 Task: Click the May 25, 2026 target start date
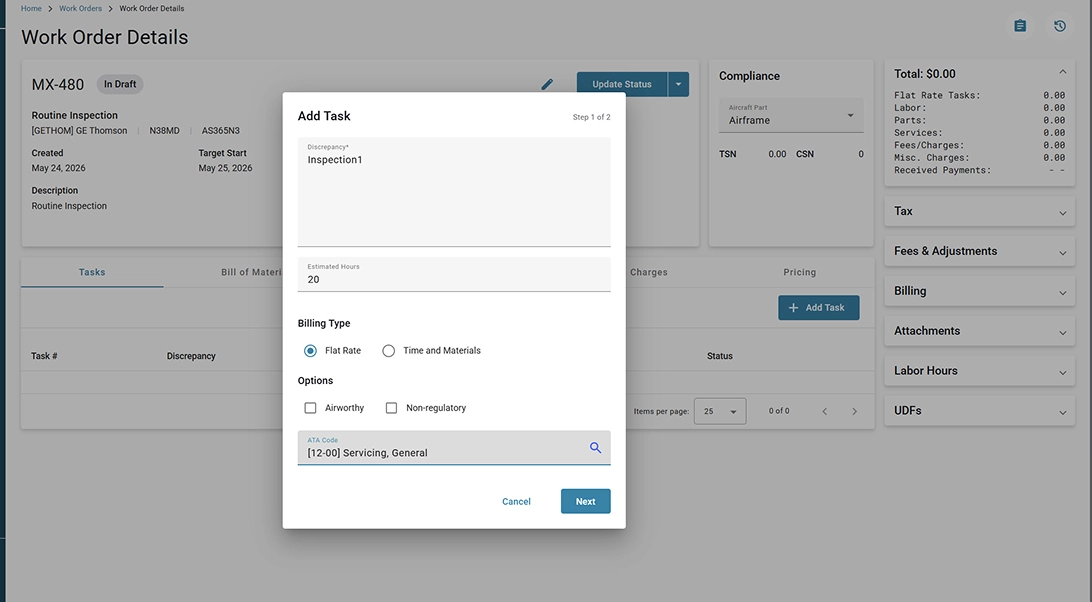[225, 168]
